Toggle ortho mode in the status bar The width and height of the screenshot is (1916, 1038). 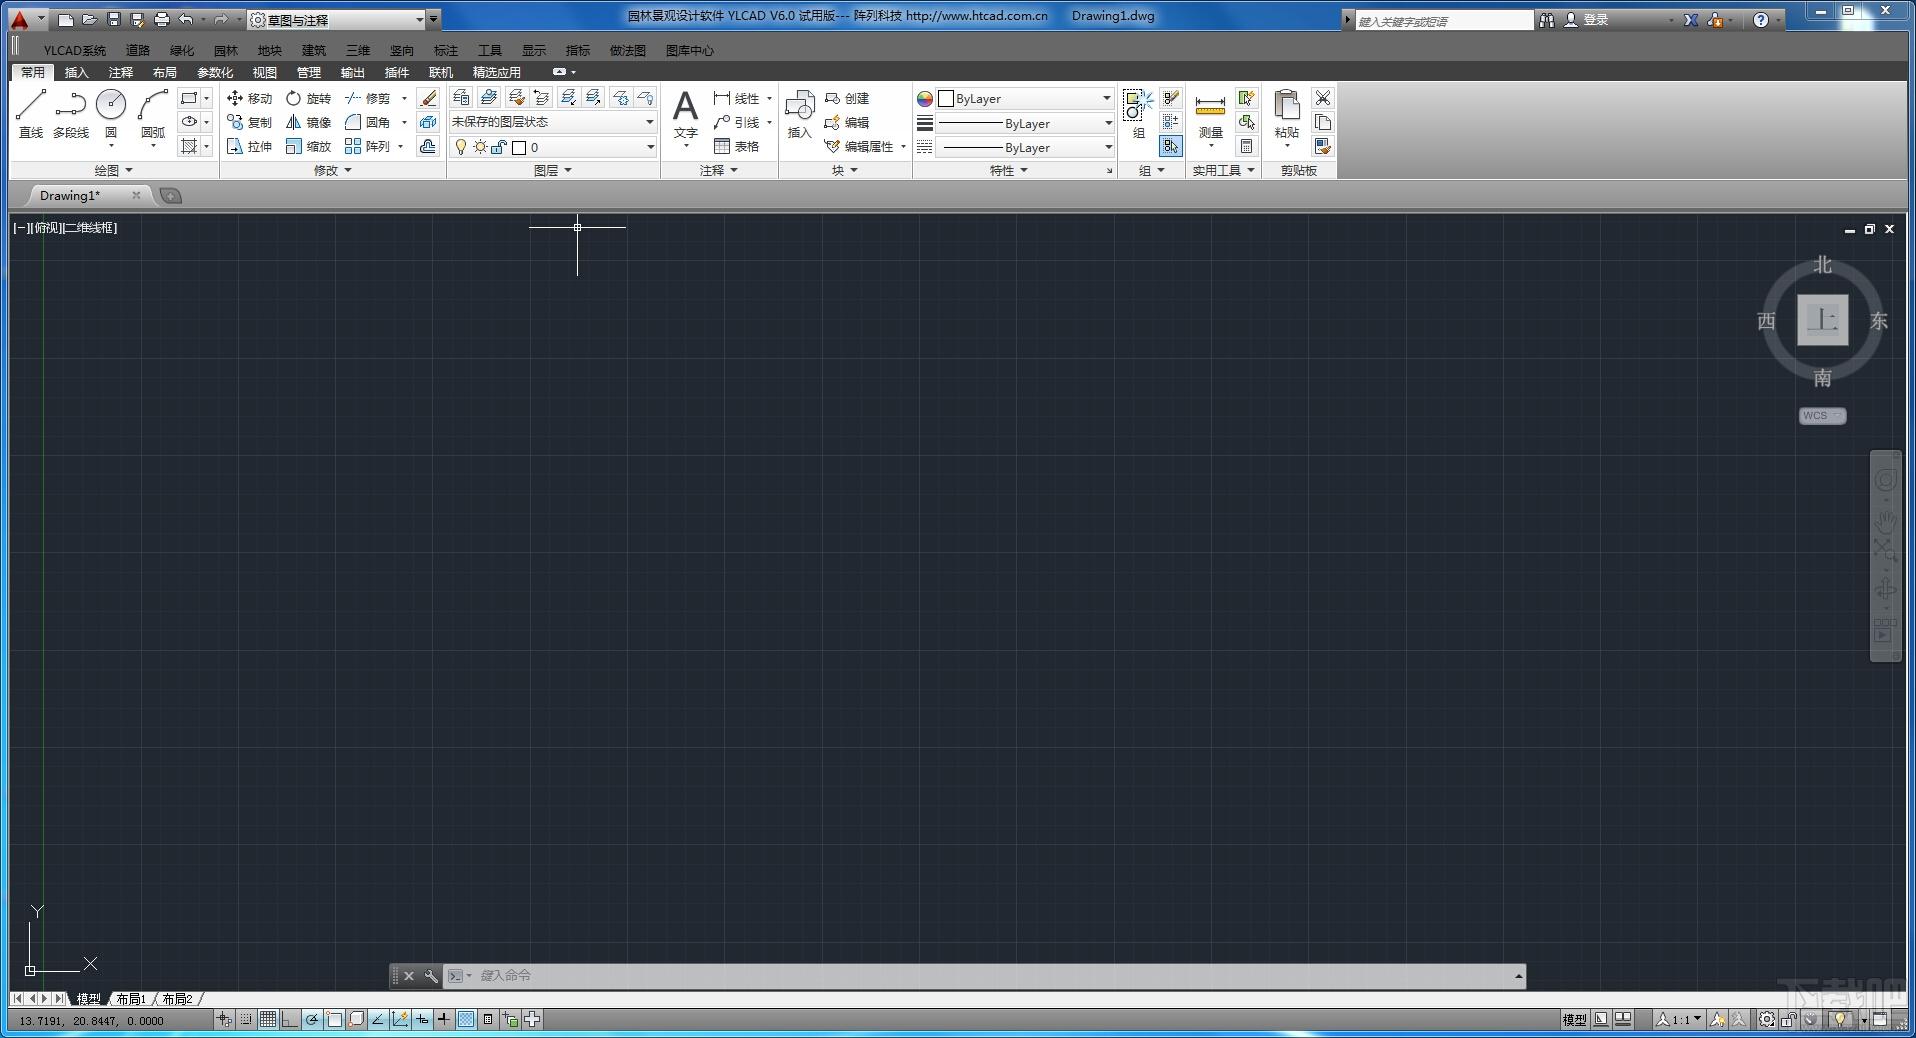click(290, 1019)
